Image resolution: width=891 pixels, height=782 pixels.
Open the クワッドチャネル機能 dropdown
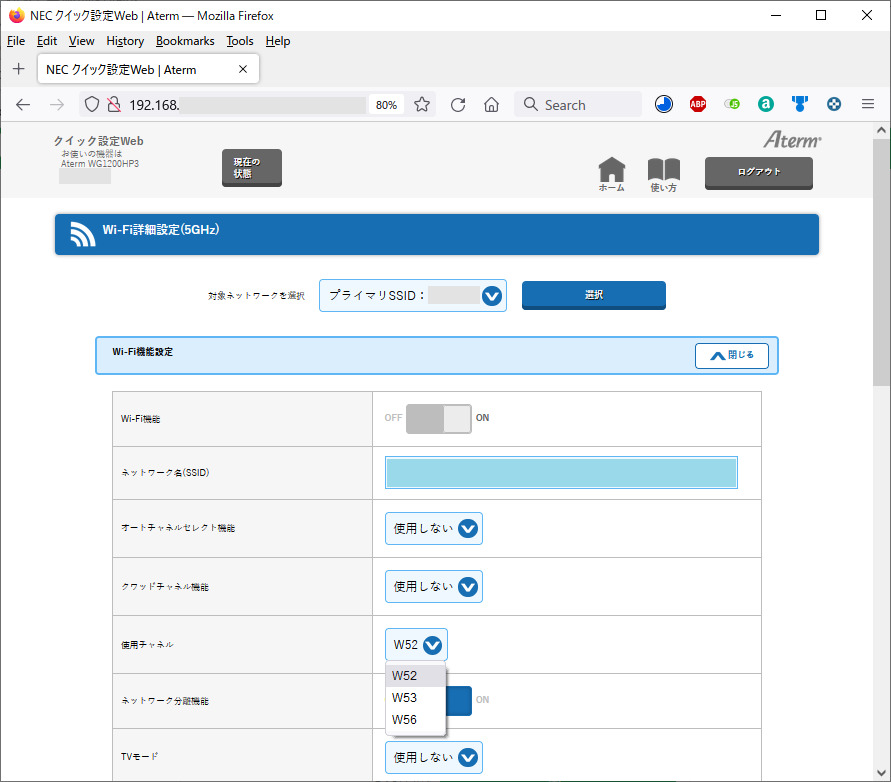[434, 587]
